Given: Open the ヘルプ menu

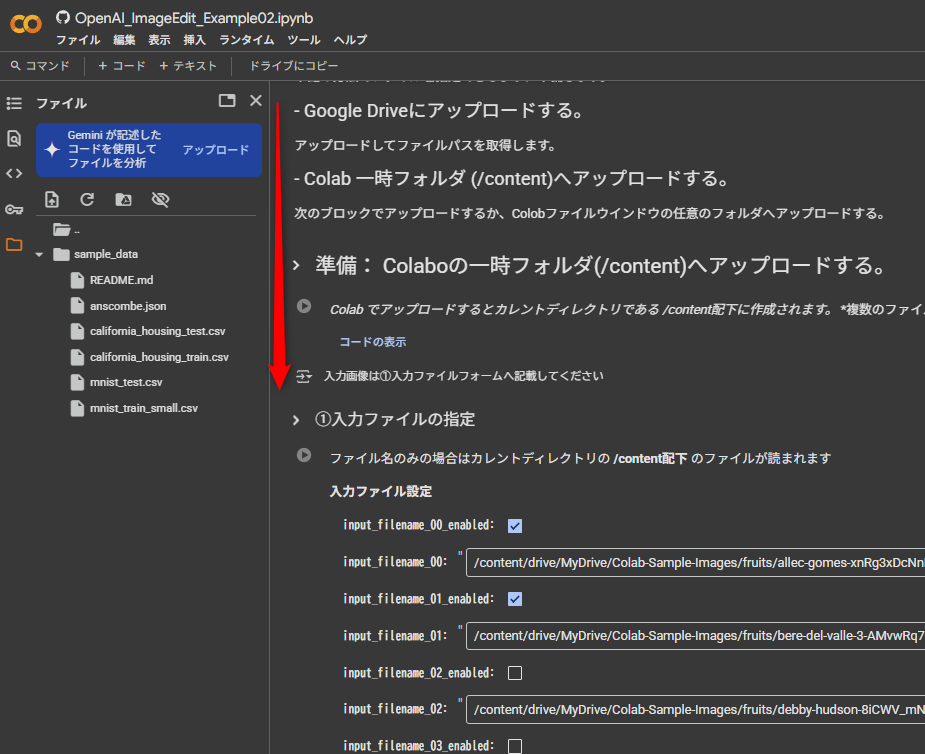Looking at the screenshot, I should coord(350,40).
